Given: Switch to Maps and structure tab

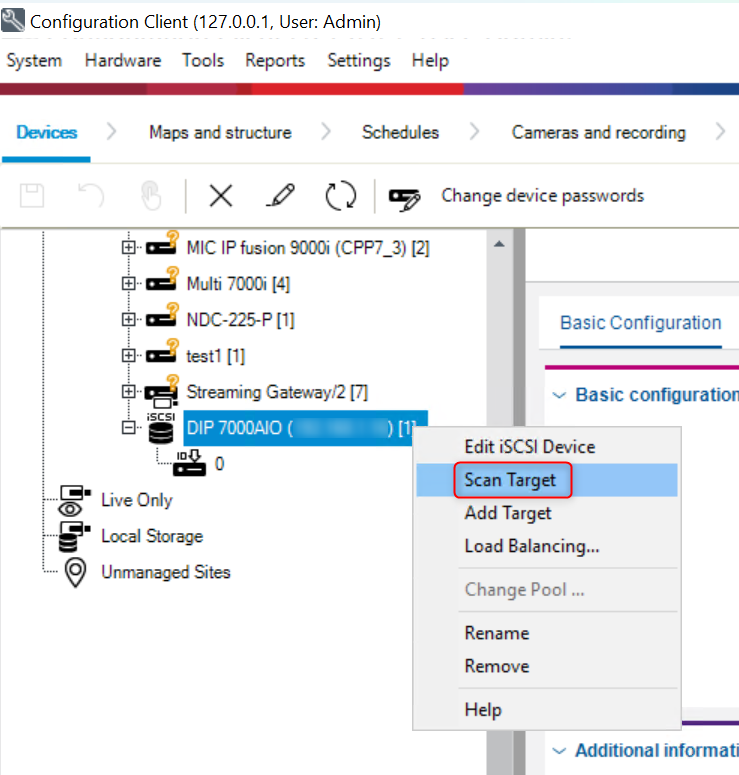Looking at the screenshot, I should click(x=220, y=132).
